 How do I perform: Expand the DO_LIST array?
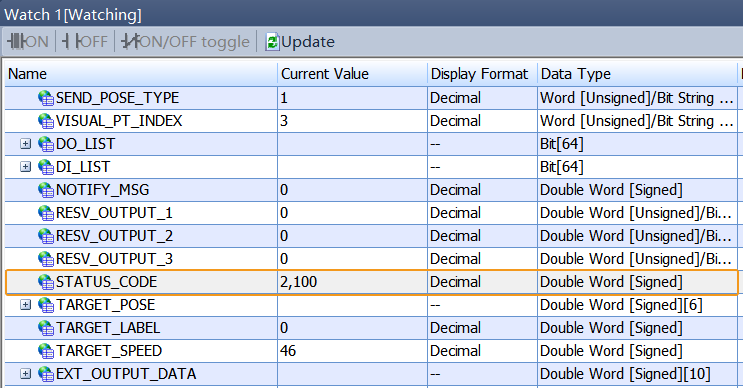click(26, 144)
